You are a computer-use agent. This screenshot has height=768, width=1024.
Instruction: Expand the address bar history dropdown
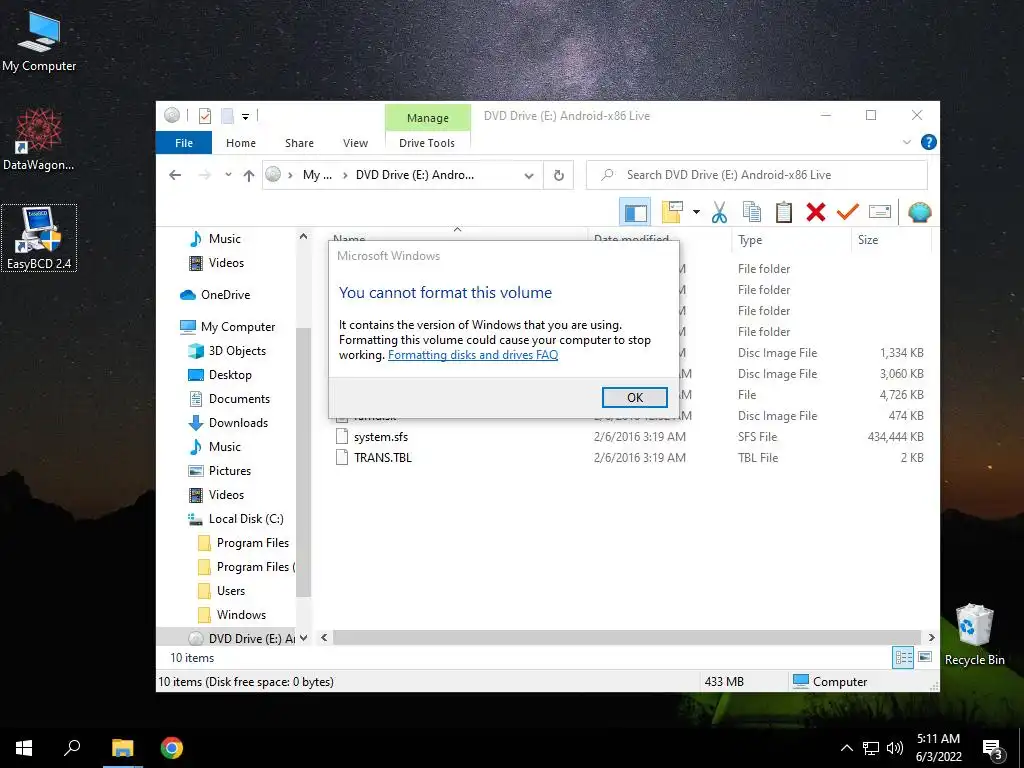529,176
